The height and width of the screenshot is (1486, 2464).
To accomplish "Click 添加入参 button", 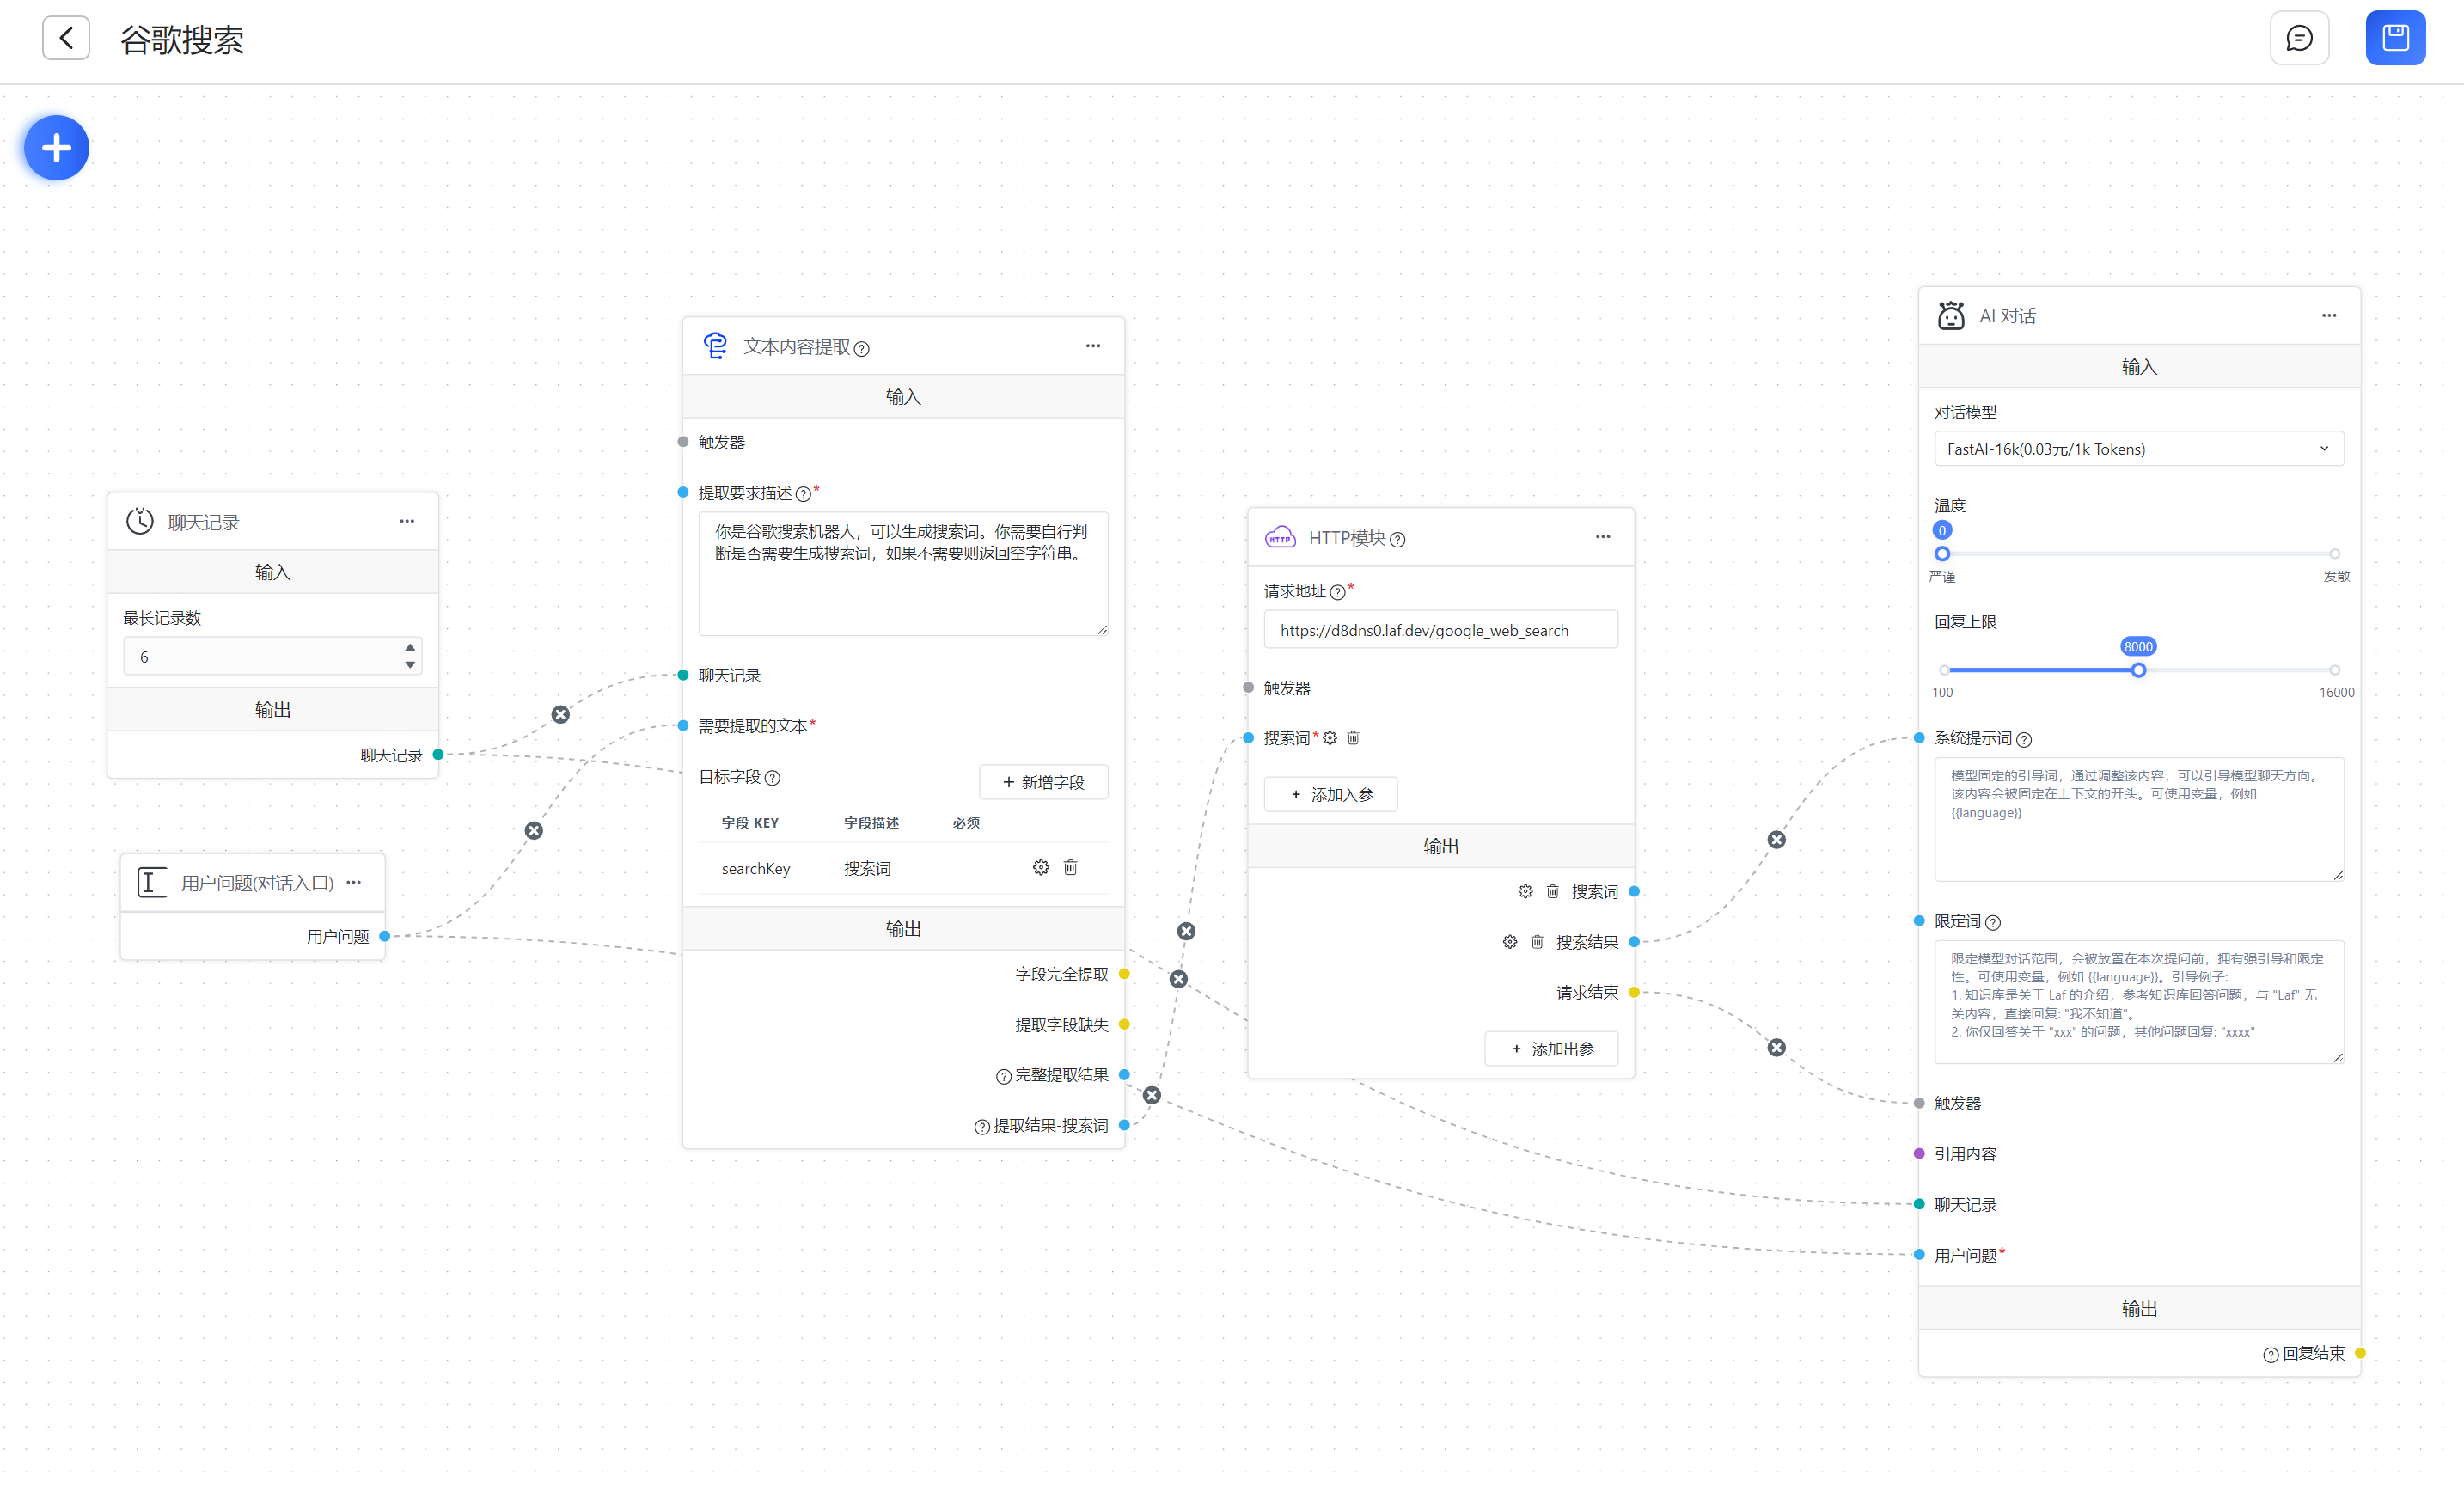I will tap(1331, 794).
